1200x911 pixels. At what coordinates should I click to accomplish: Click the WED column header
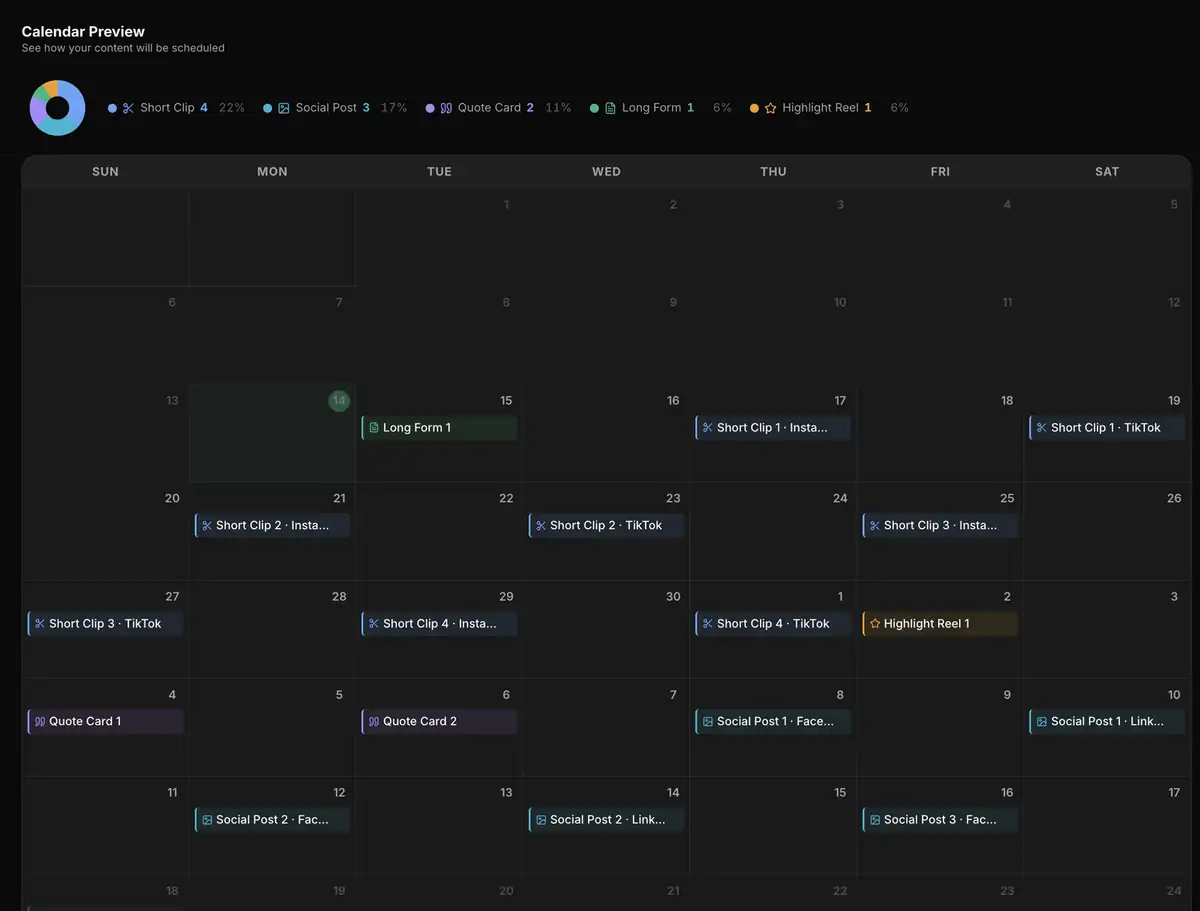pos(606,172)
